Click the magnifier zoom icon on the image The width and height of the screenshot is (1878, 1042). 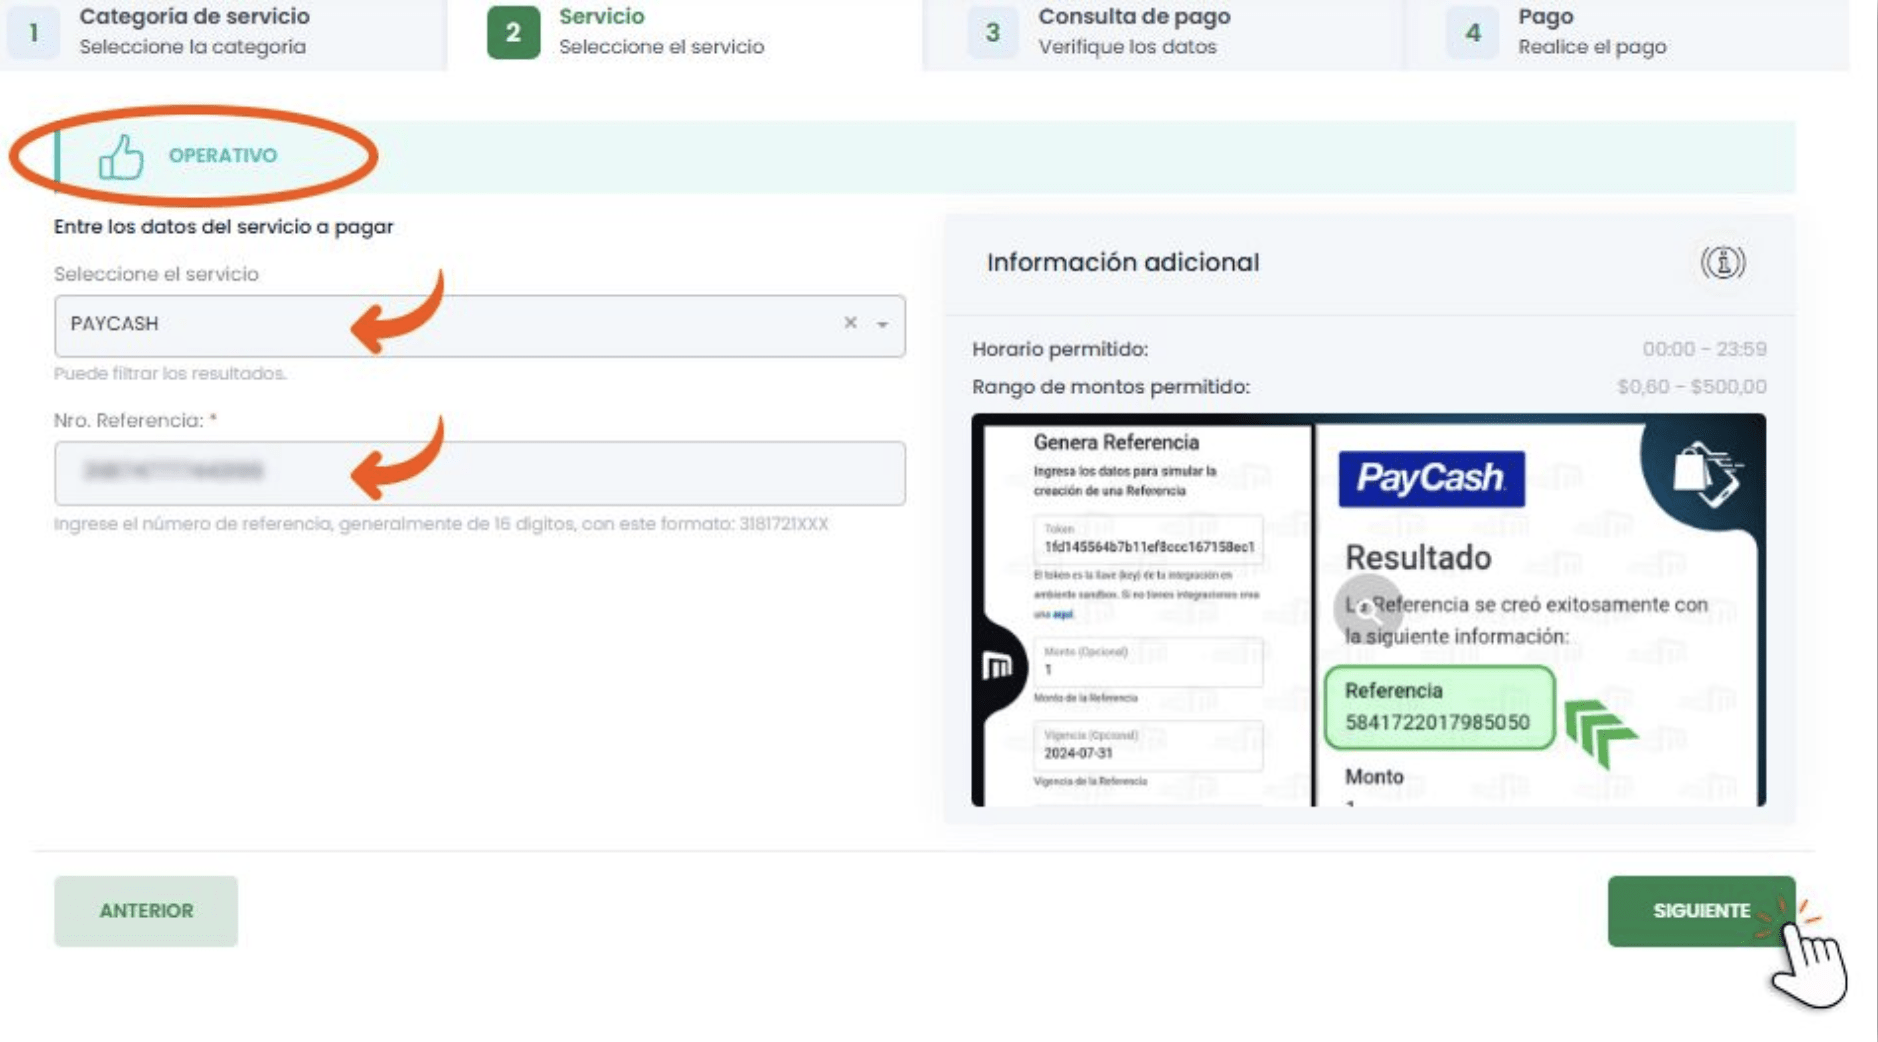(1367, 608)
